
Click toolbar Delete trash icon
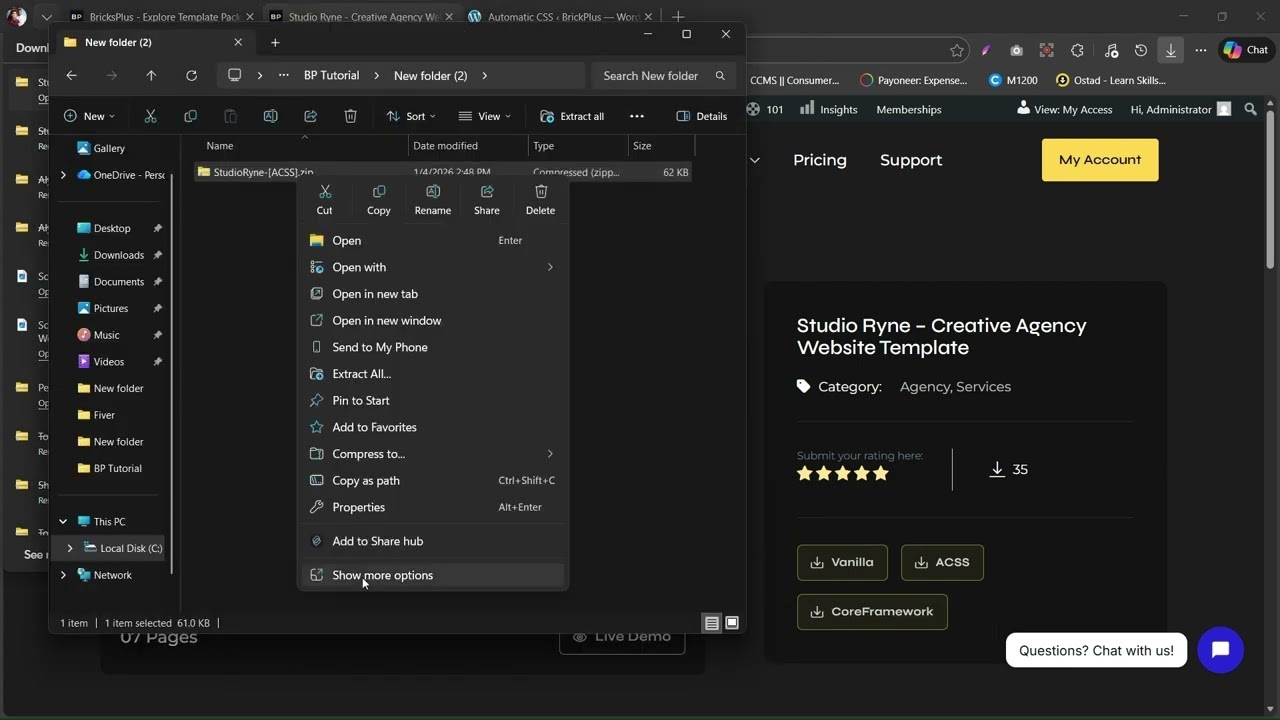point(350,116)
